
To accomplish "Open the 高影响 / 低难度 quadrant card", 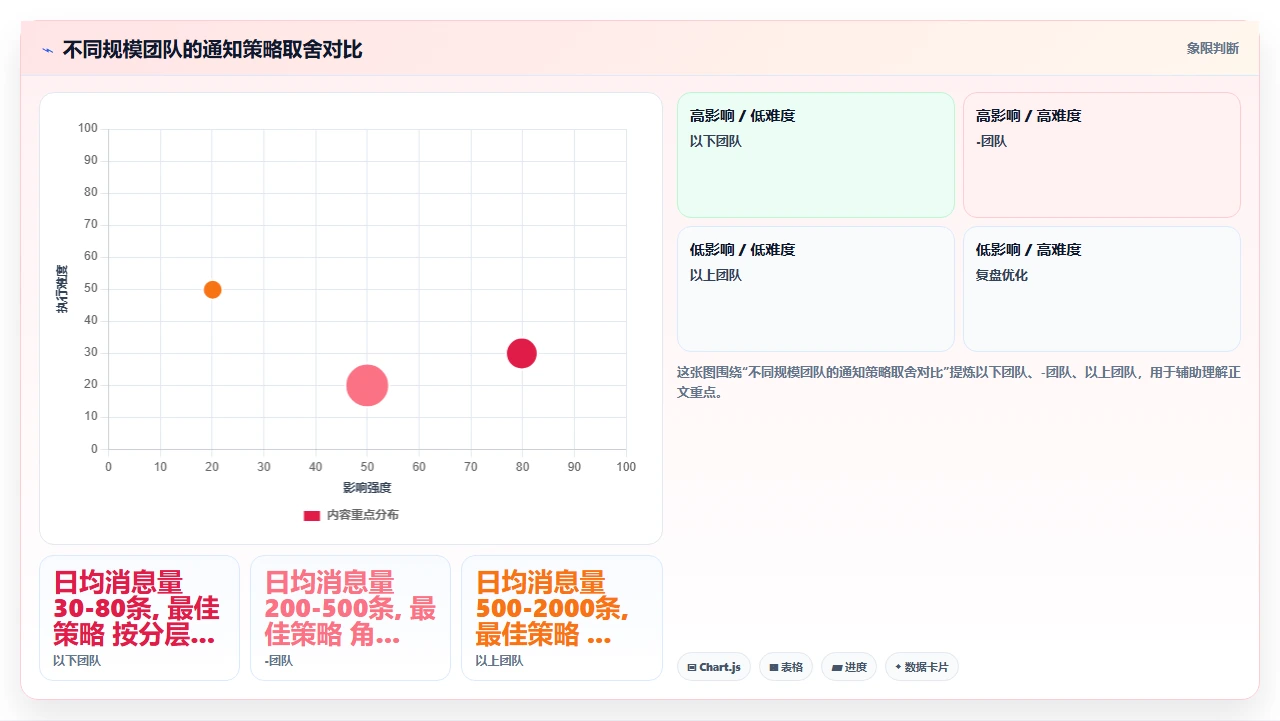I will (816, 155).
